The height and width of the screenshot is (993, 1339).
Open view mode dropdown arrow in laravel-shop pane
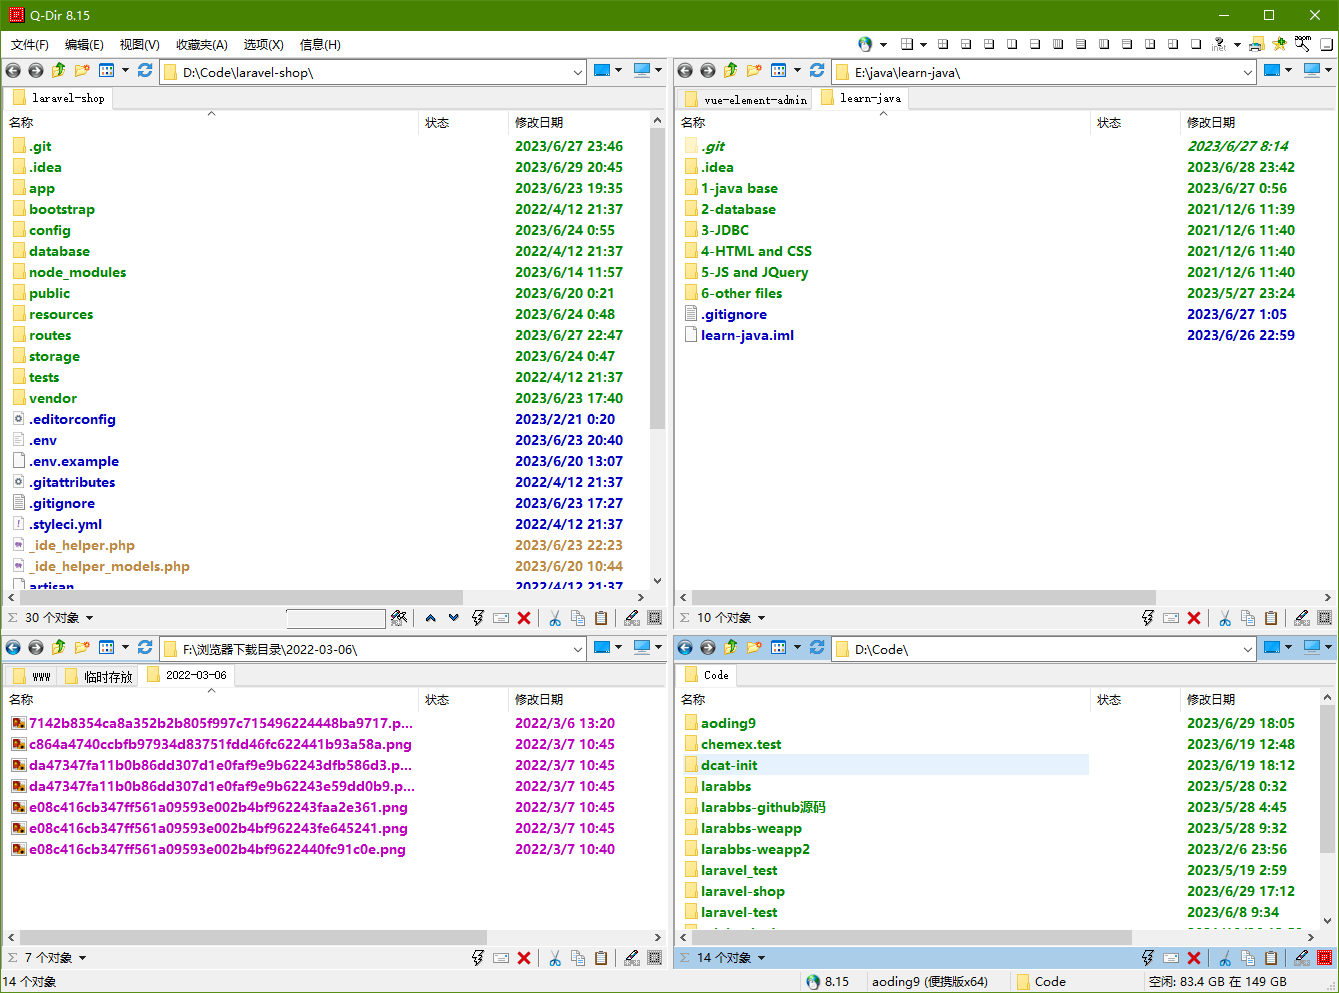(125, 70)
